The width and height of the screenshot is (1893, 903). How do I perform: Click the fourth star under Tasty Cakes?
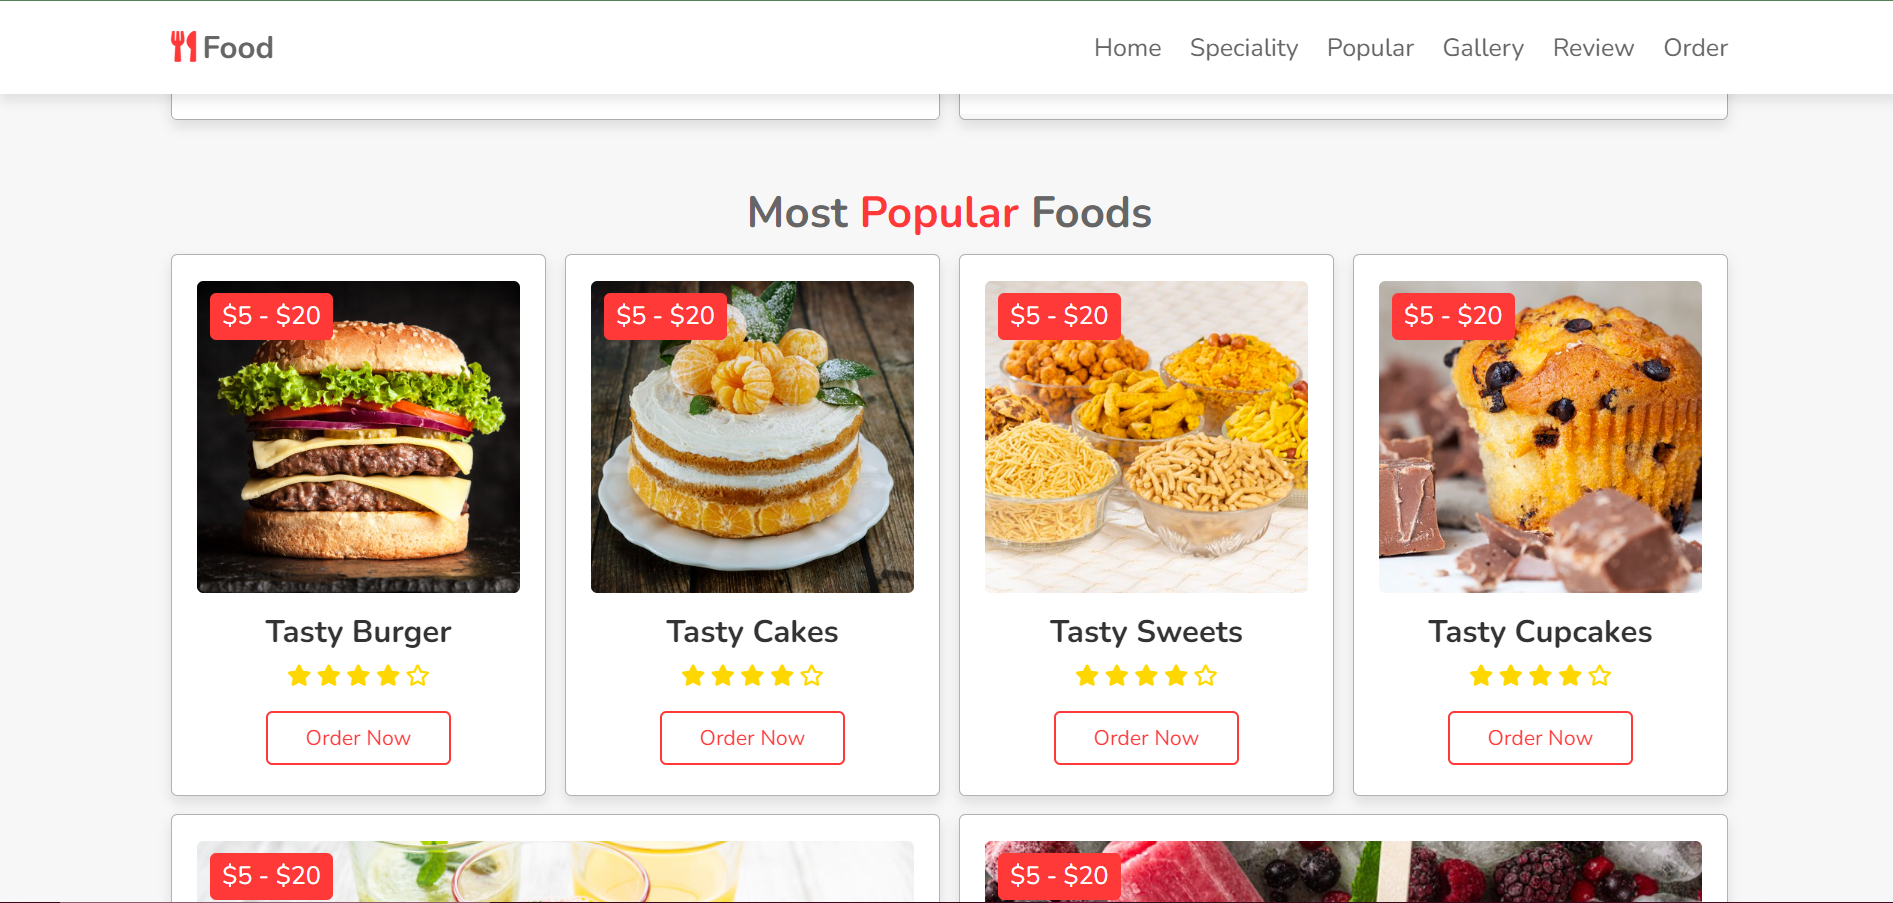coord(782,675)
